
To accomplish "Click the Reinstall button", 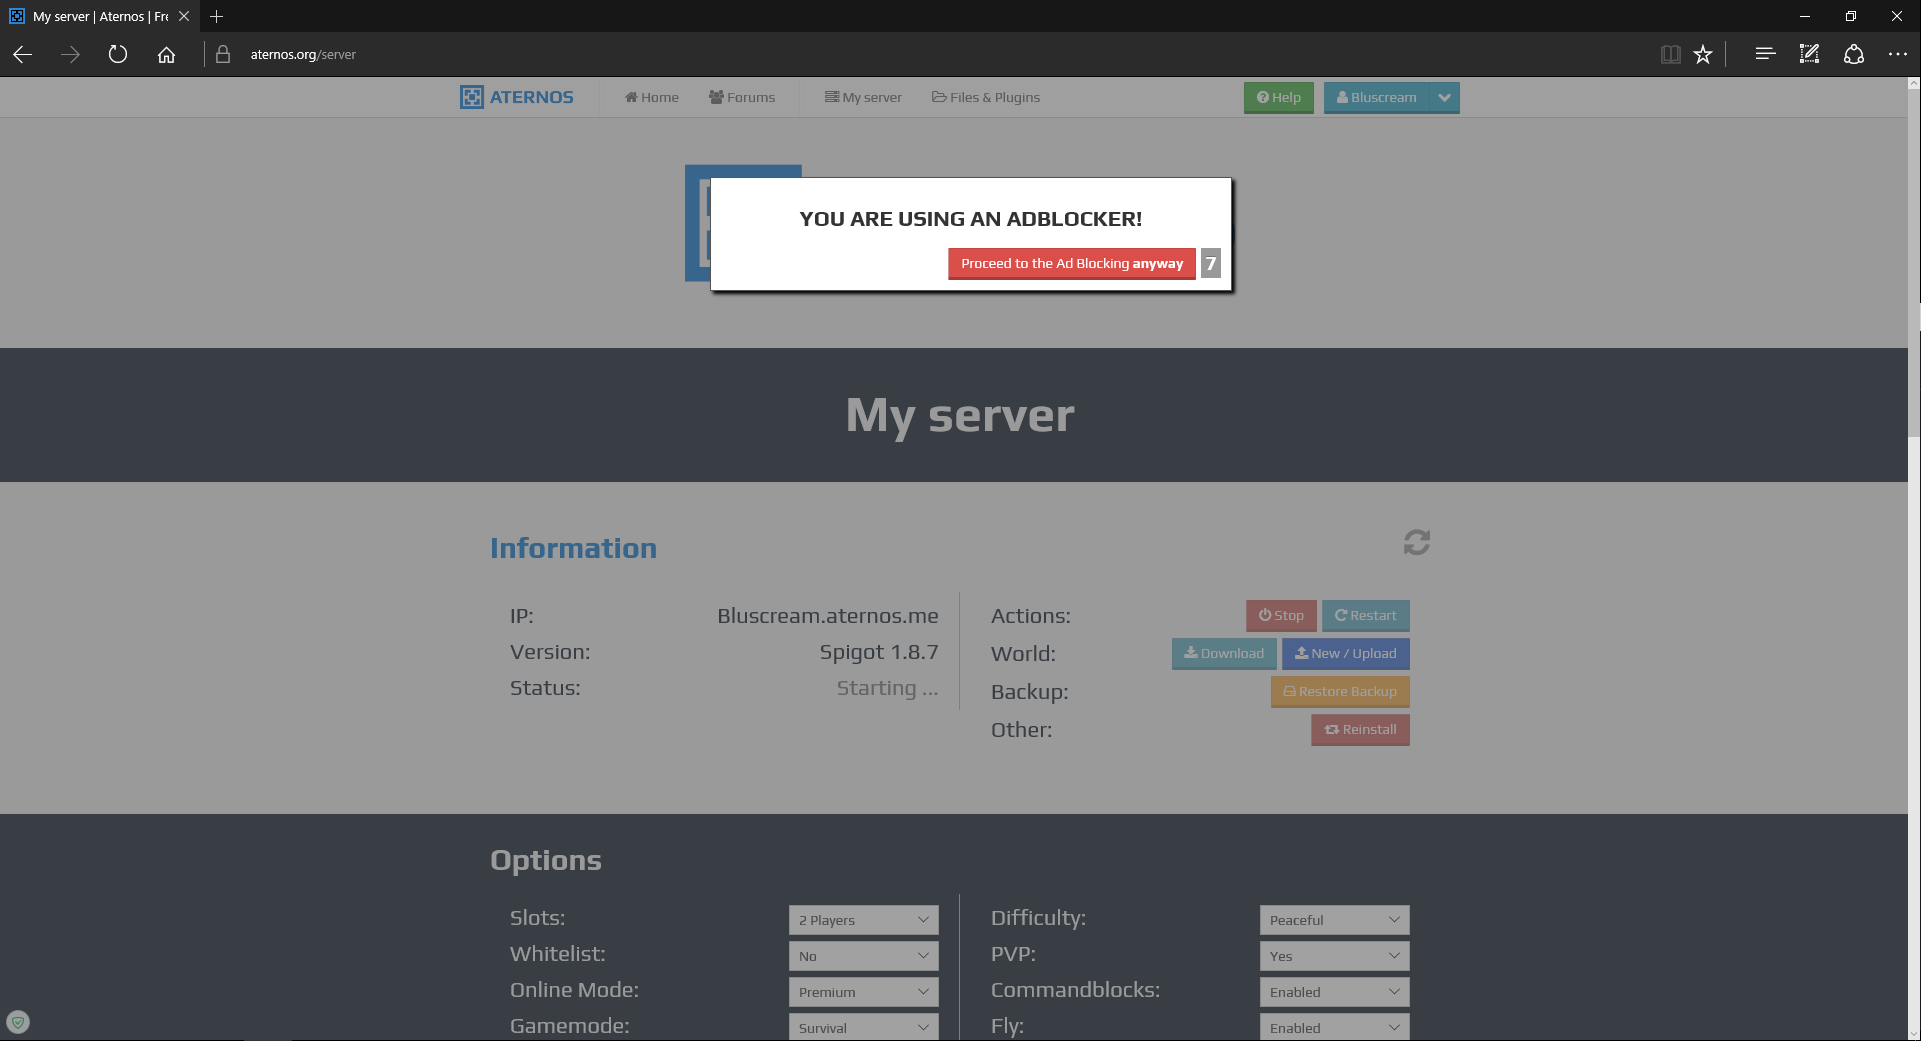I will (1361, 730).
